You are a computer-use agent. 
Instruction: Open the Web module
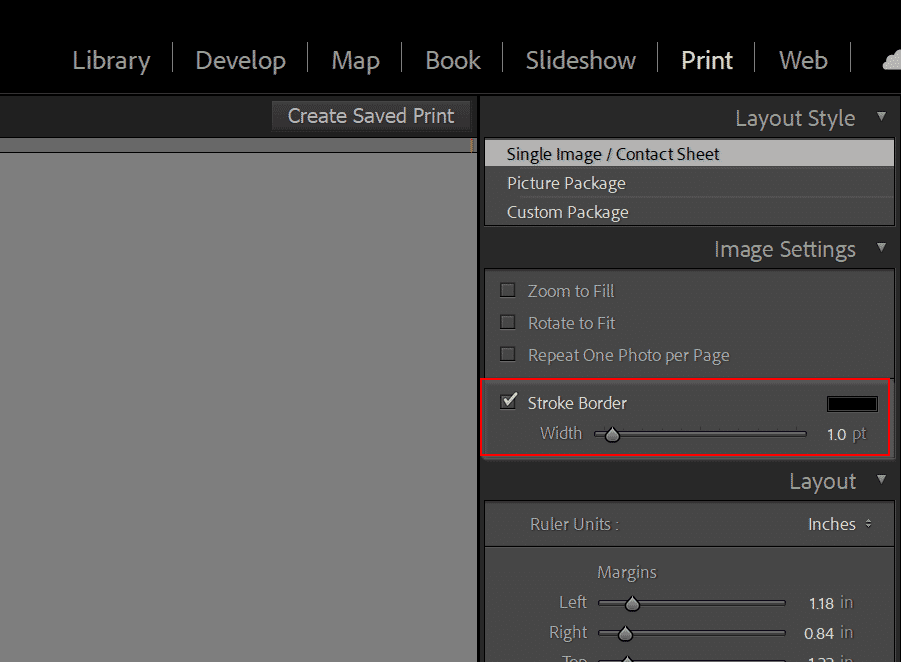point(801,60)
